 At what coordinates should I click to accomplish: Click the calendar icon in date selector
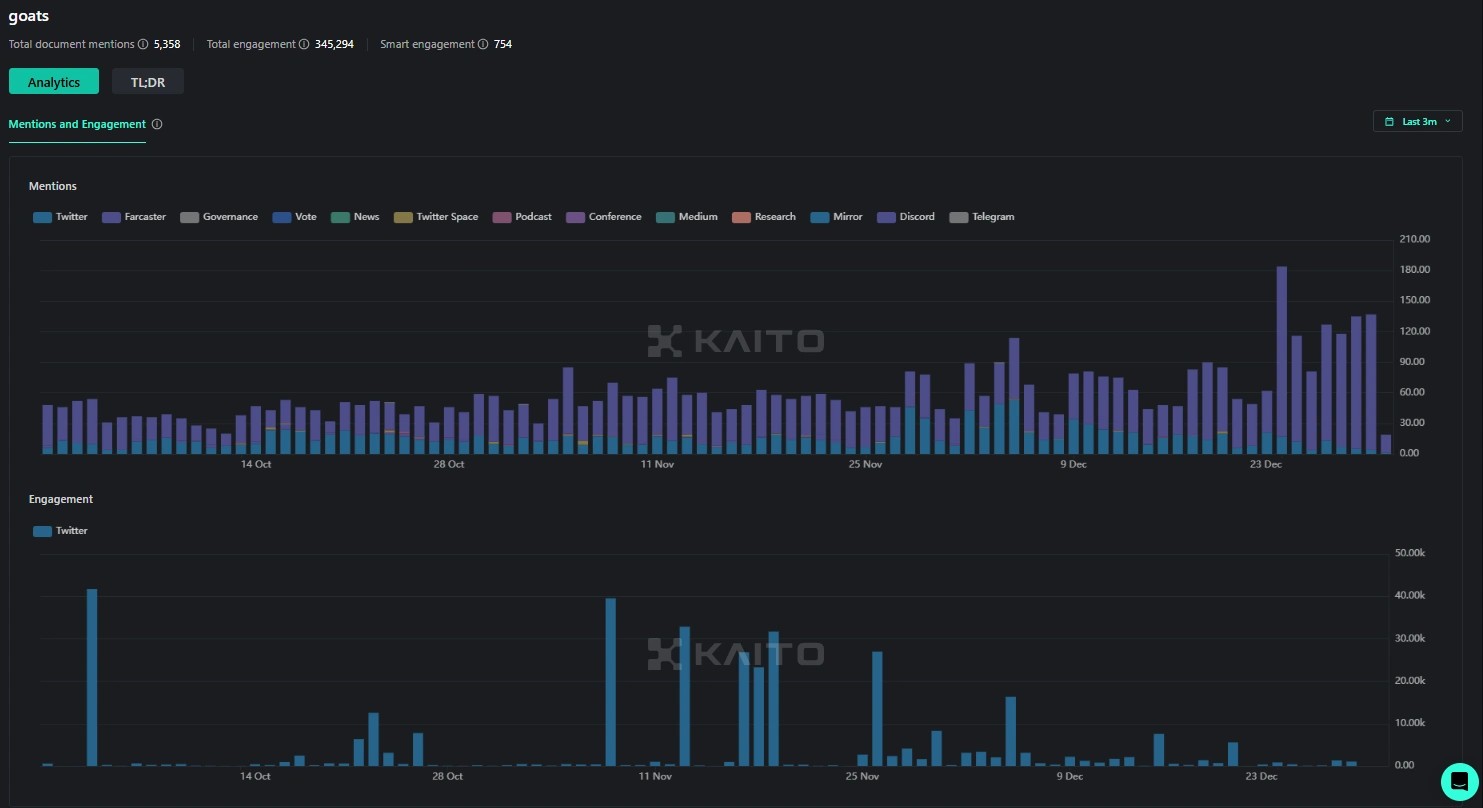pyautogui.click(x=1389, y=122)
